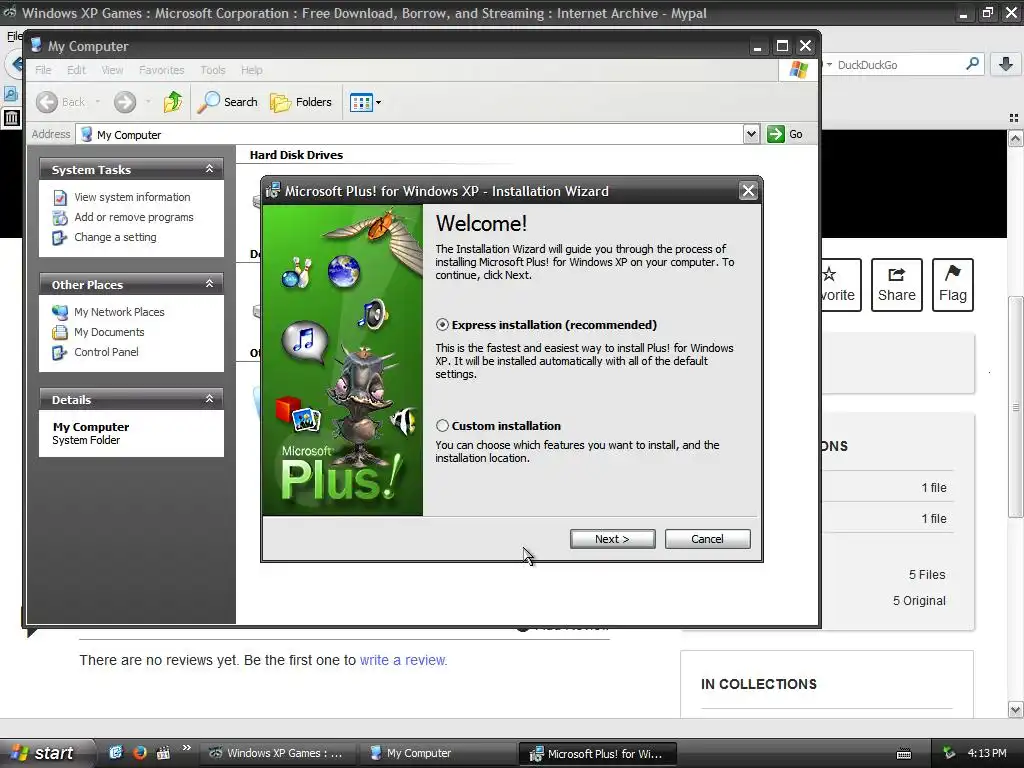
Task: Click DuckDuckGo search field in browser
Action: point(898,65)
